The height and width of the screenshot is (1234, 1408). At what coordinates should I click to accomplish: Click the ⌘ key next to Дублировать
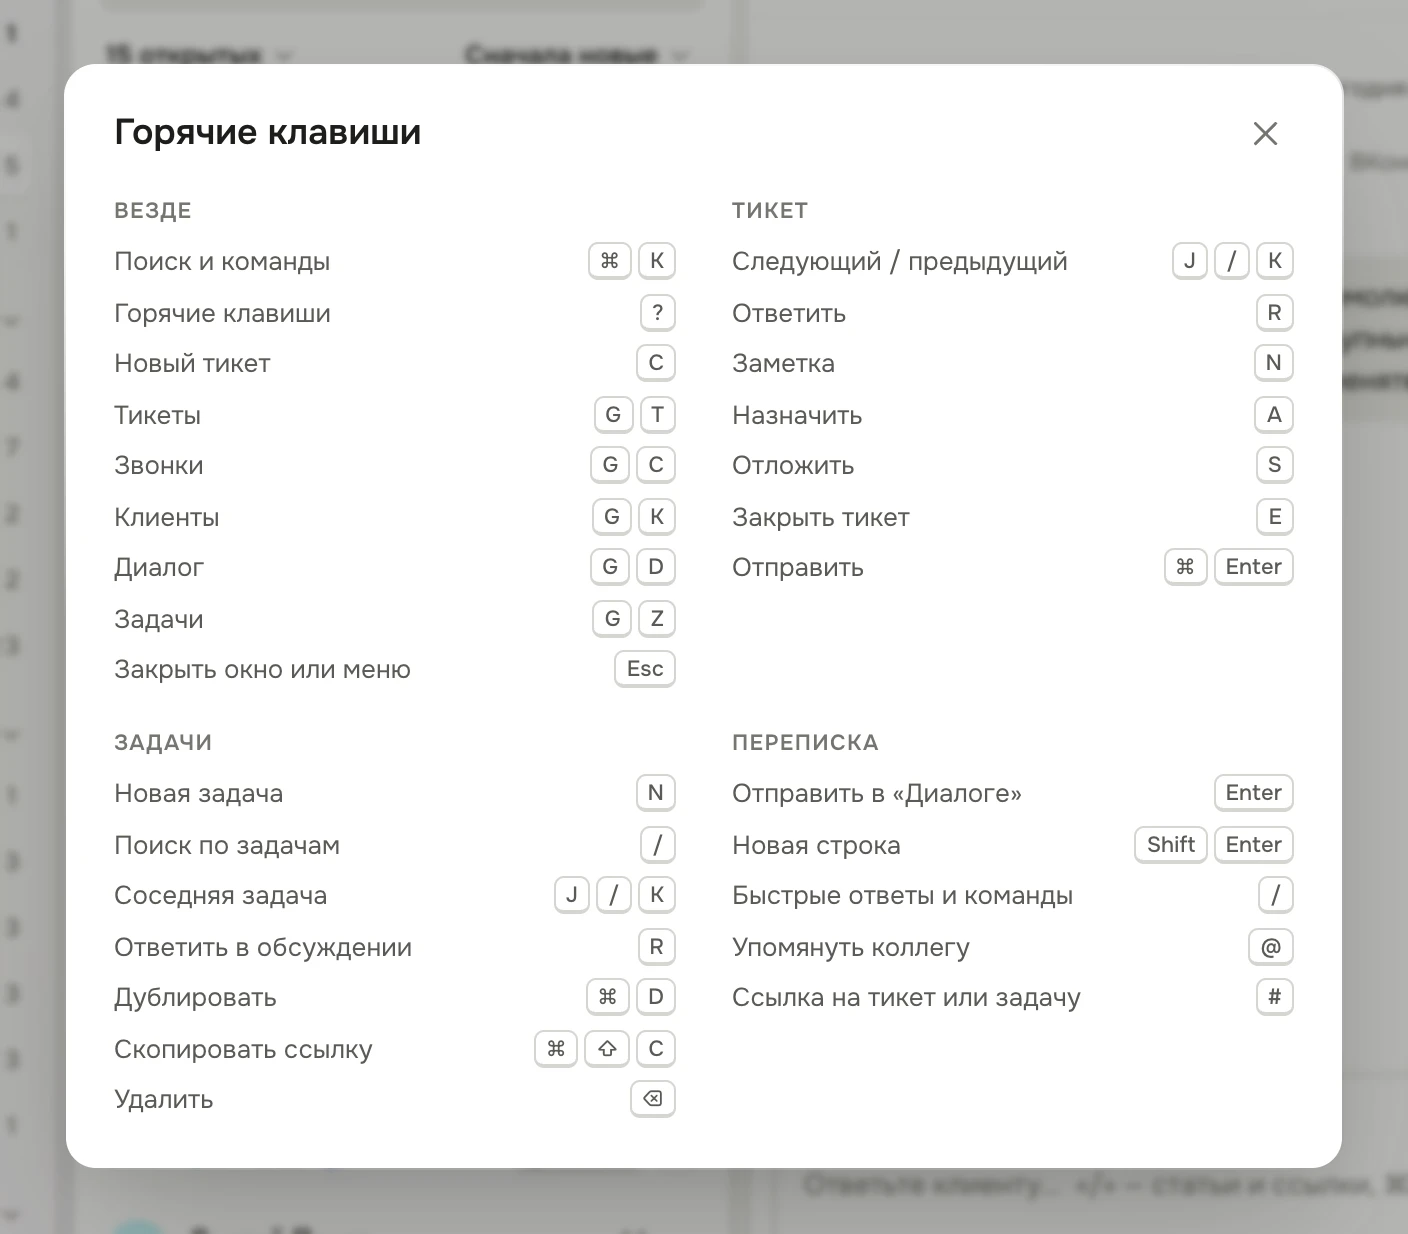point(607,997)
